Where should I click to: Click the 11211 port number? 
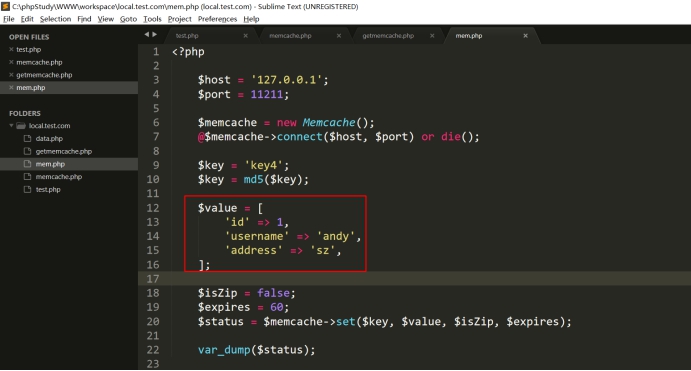point(267,94)
